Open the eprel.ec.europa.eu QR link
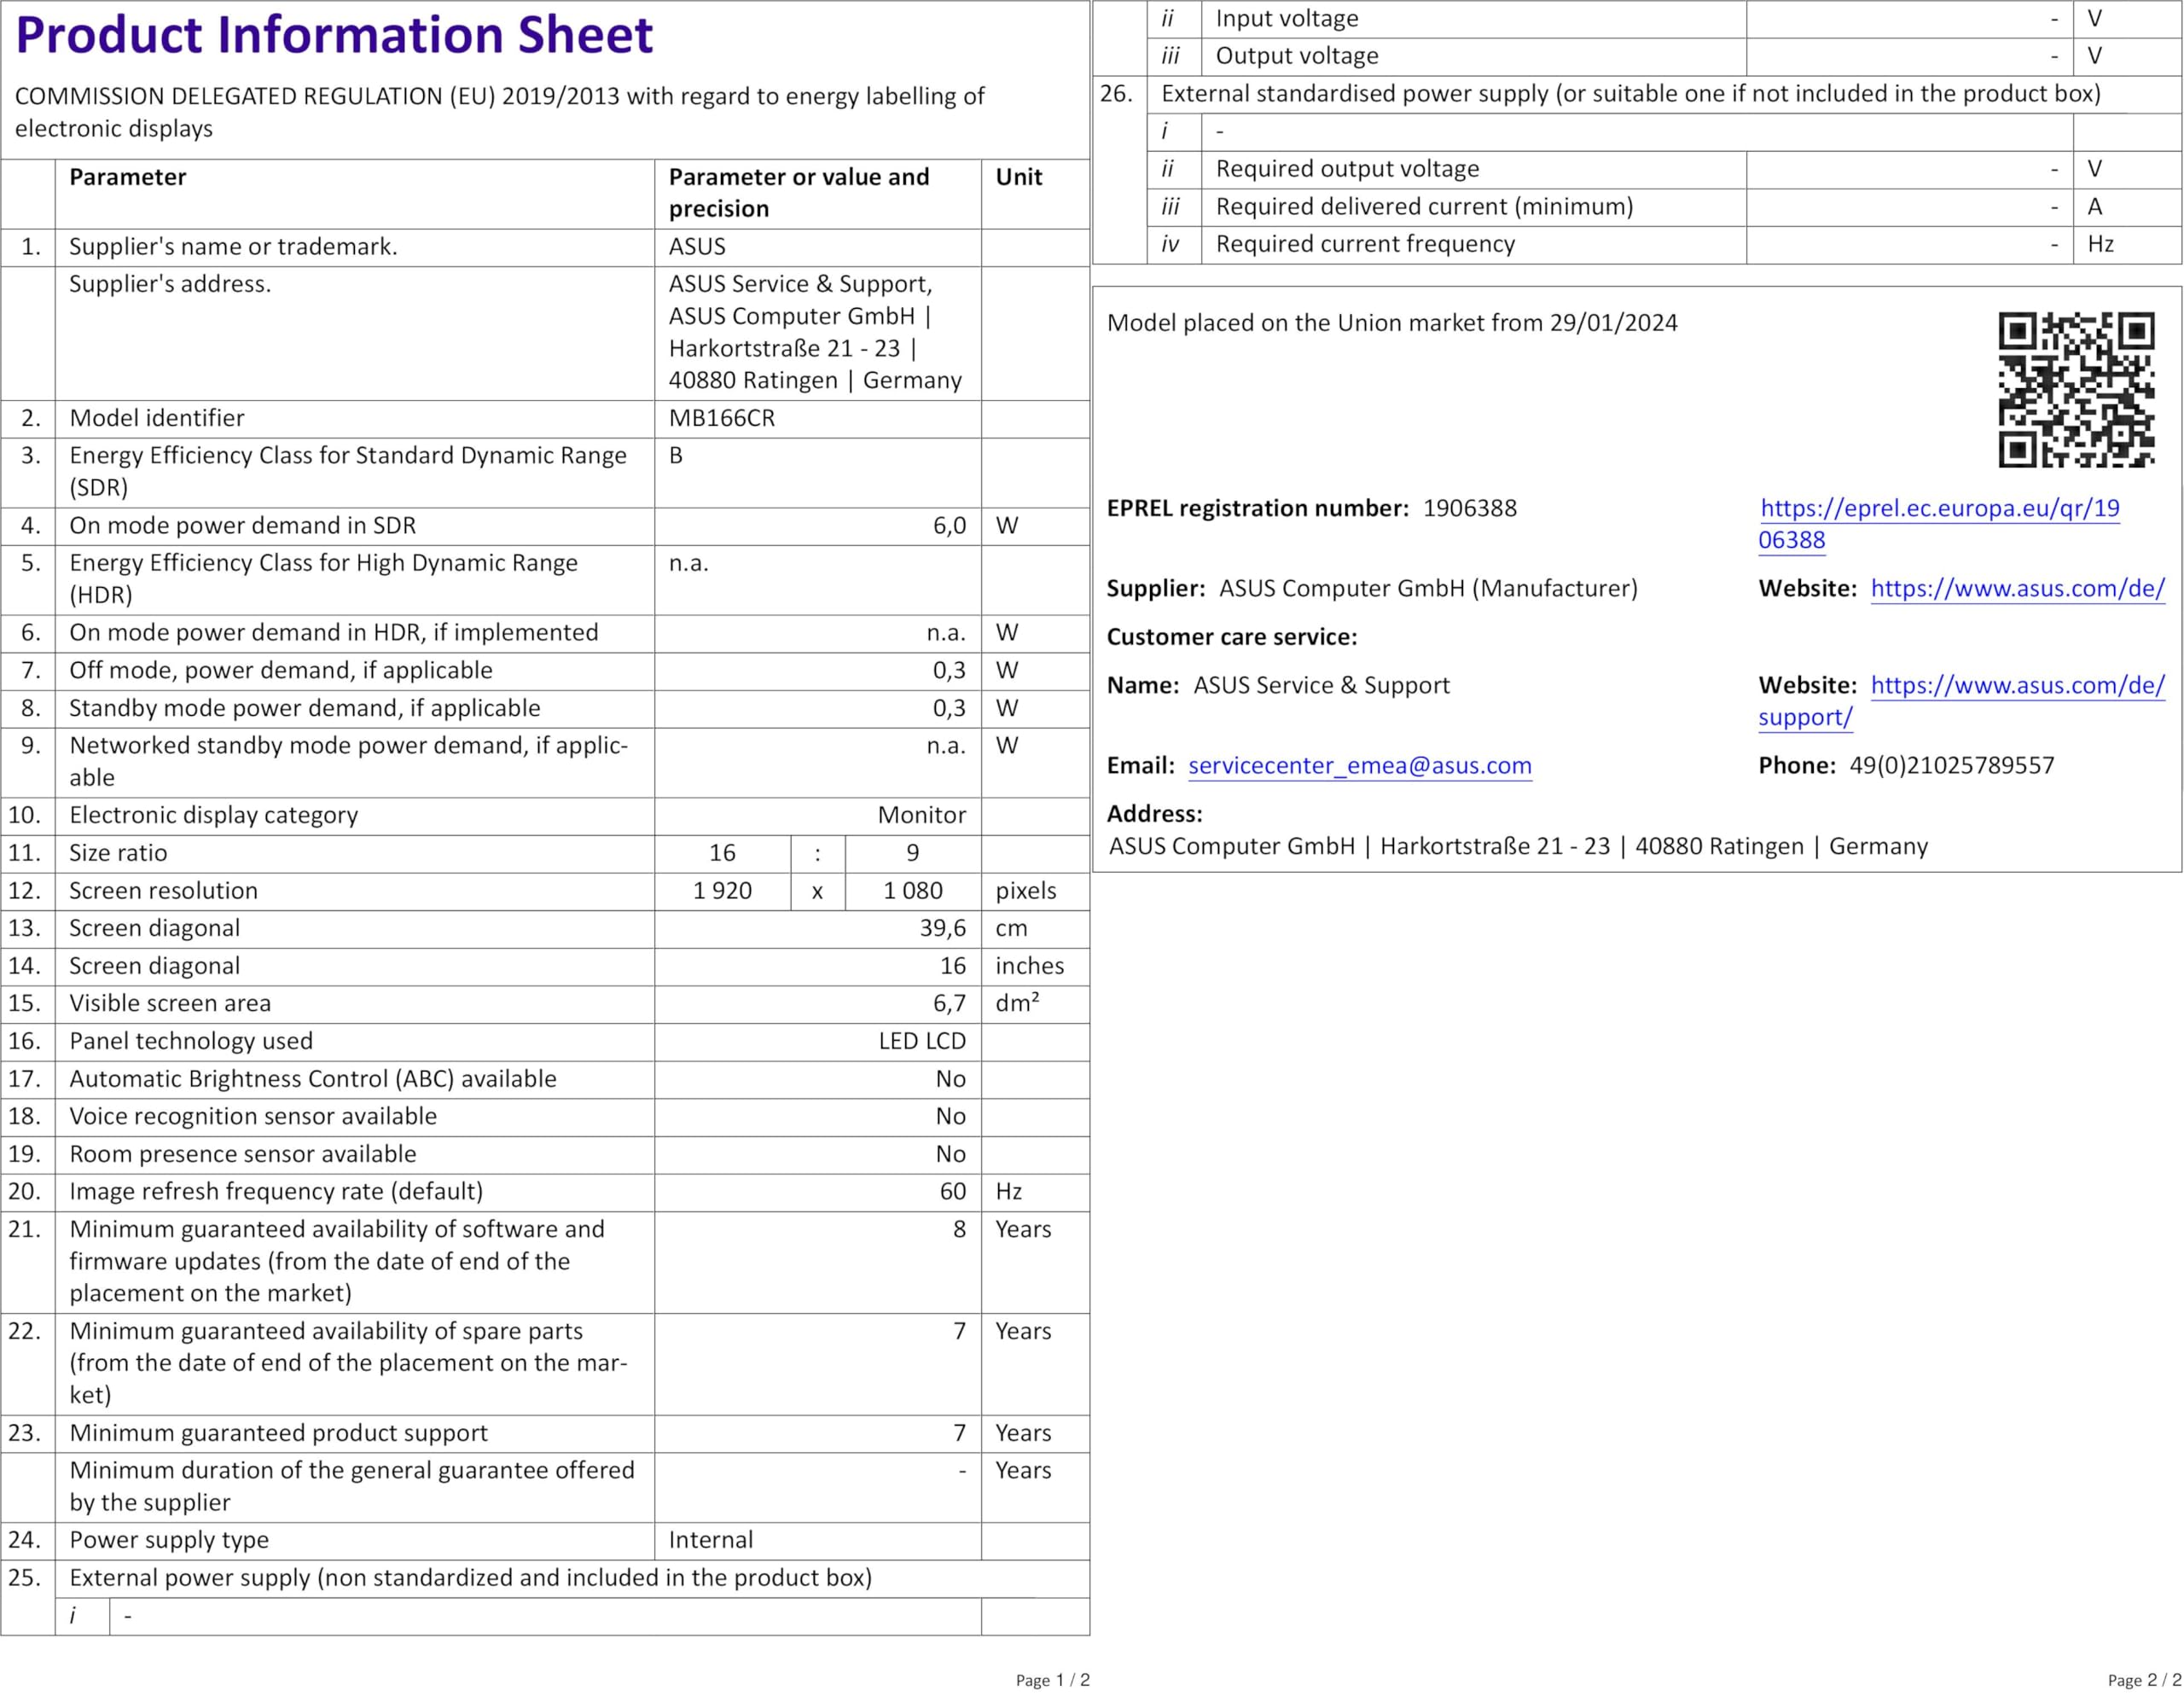The width and height of the screenshot is (2184, 1708). 1938,509
